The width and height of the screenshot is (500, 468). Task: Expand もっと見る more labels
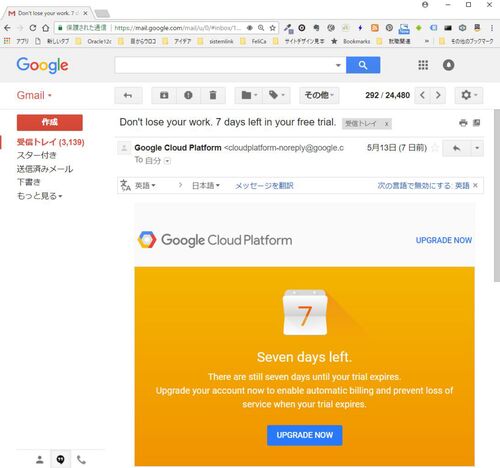39,196
